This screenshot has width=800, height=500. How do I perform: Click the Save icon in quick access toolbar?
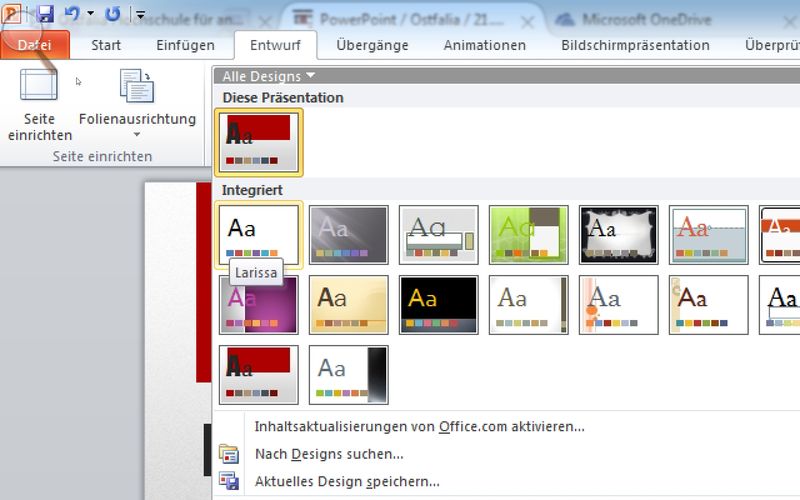click(x=45, y=15)
